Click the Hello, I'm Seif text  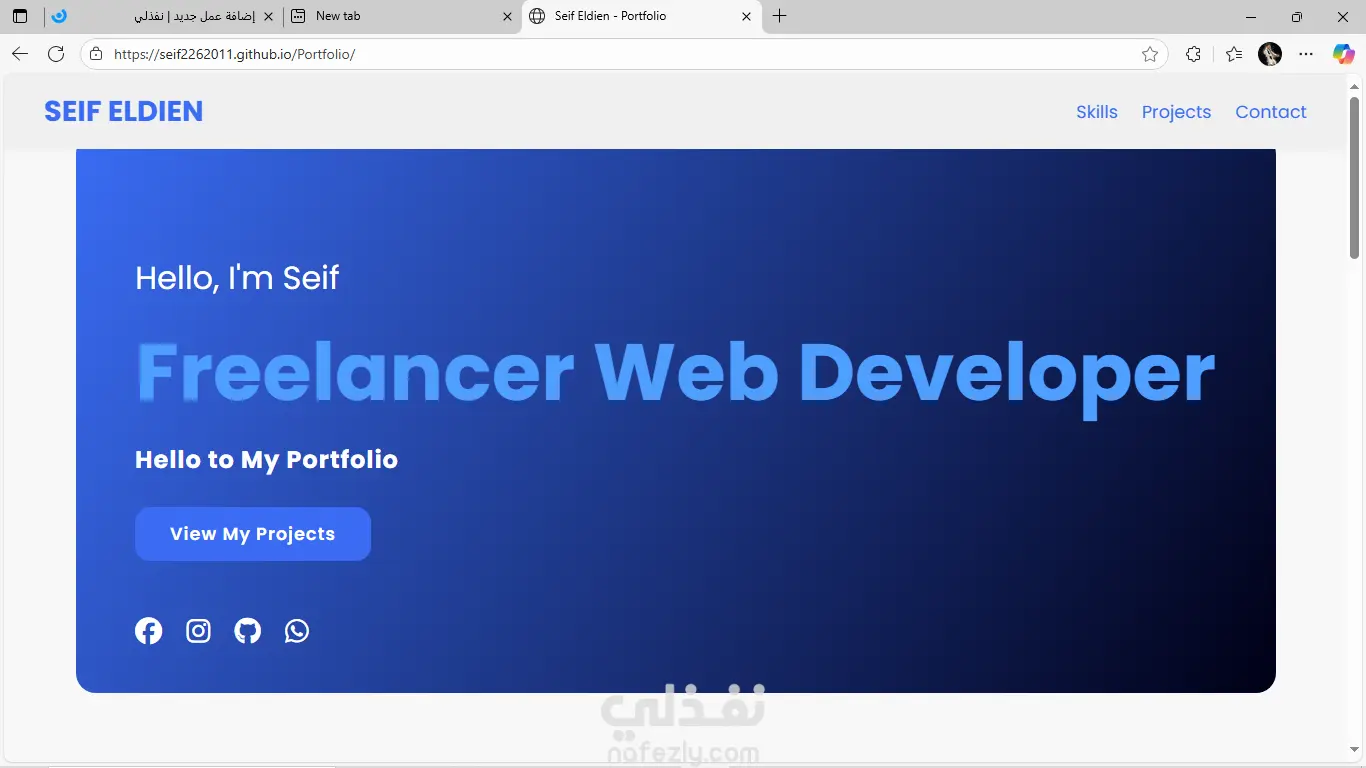[237, 277]
